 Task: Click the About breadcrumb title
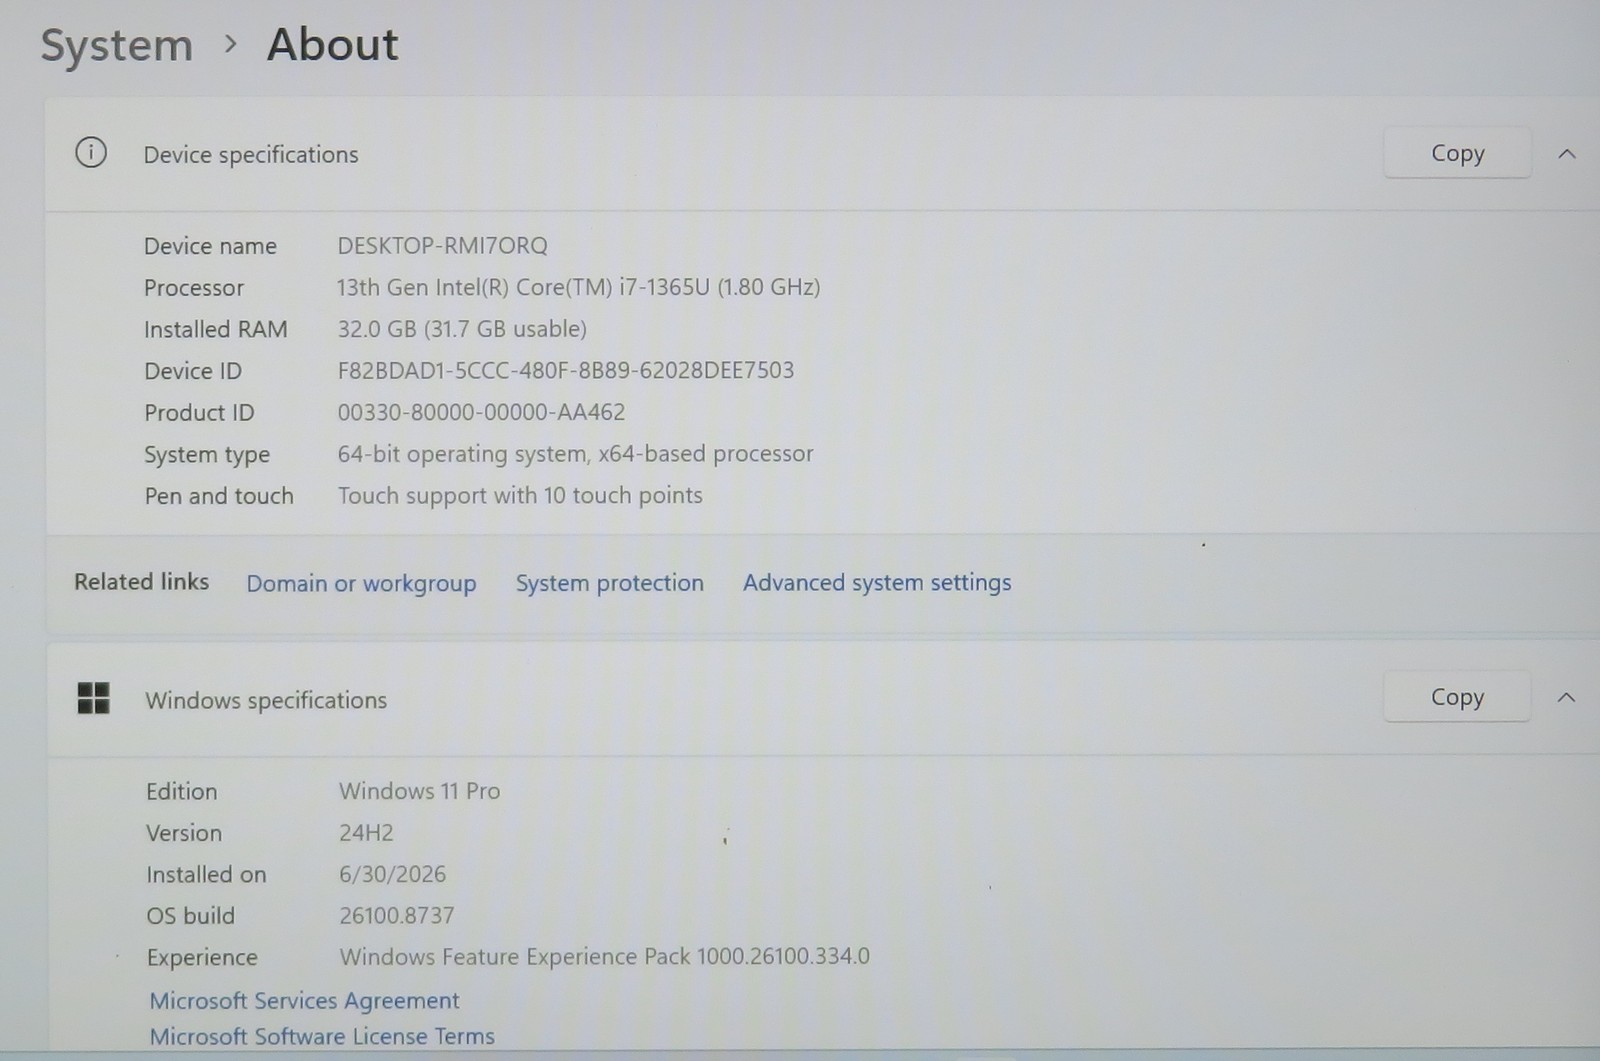pos(332,45)
